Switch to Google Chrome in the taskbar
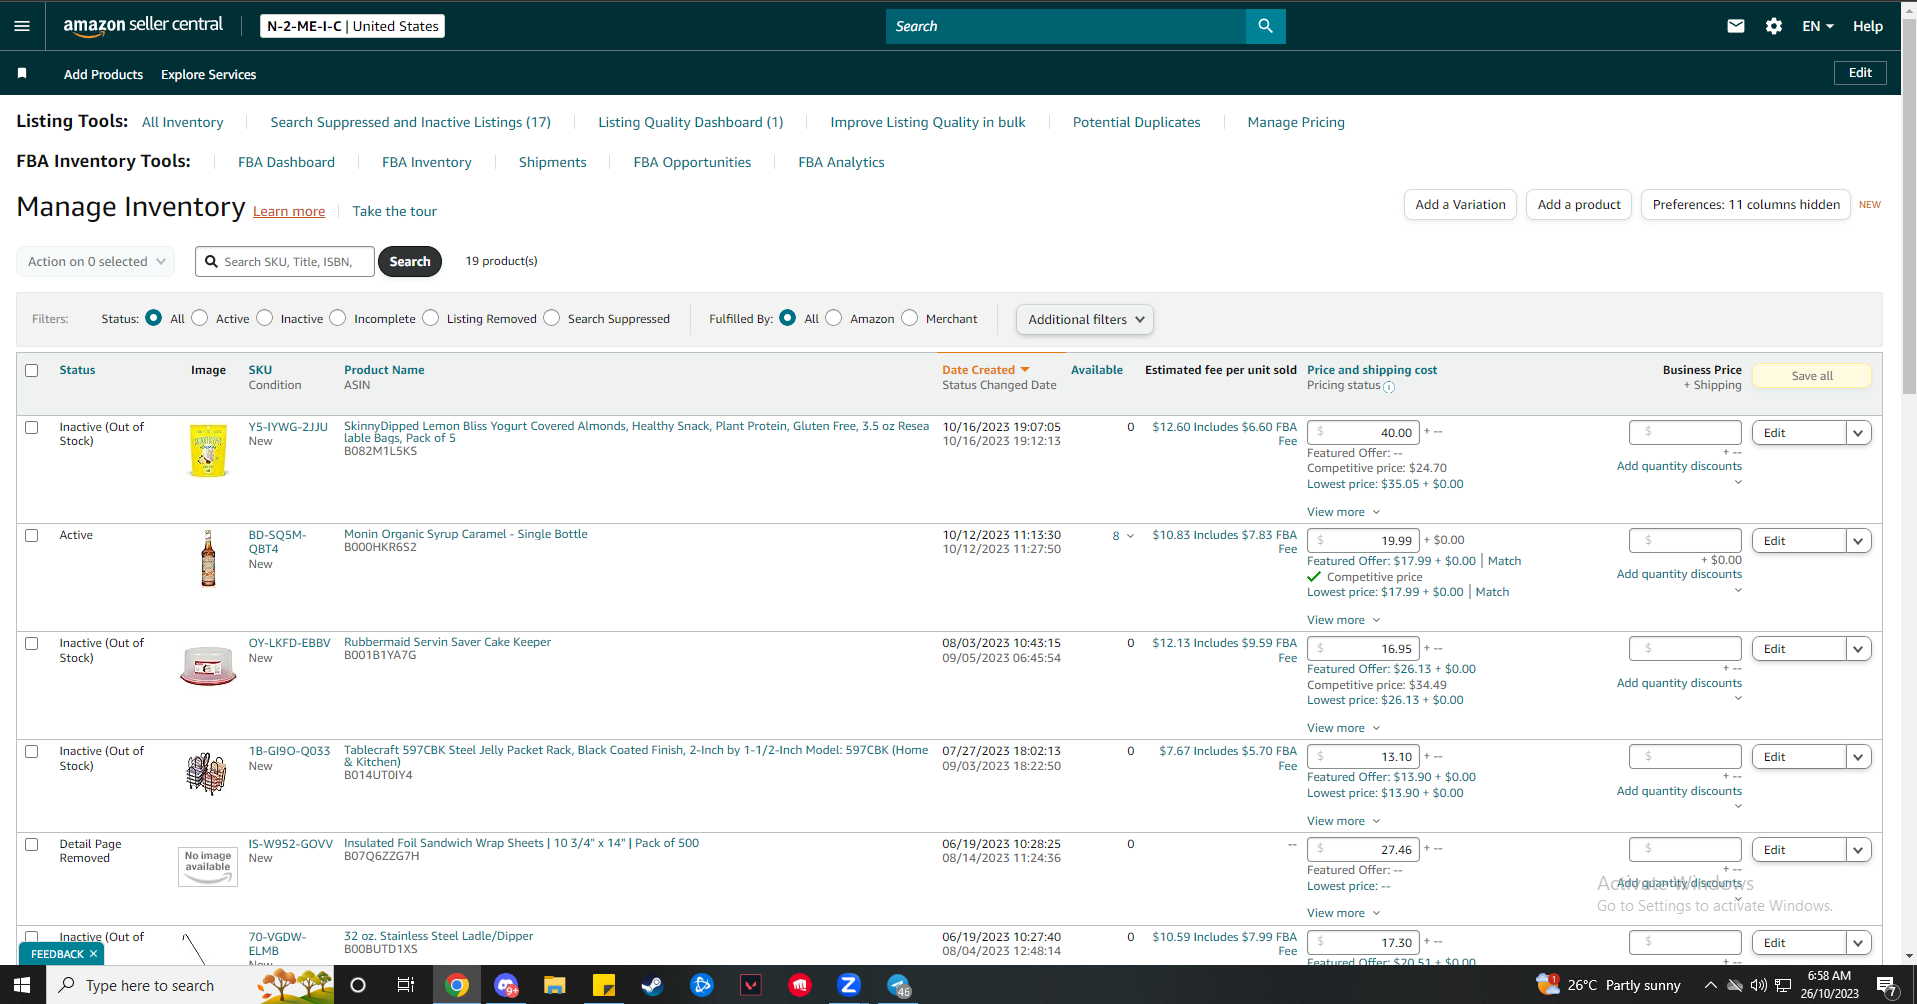The height and width of the screenshot is (1004, 1917). [x=457, y=985]
